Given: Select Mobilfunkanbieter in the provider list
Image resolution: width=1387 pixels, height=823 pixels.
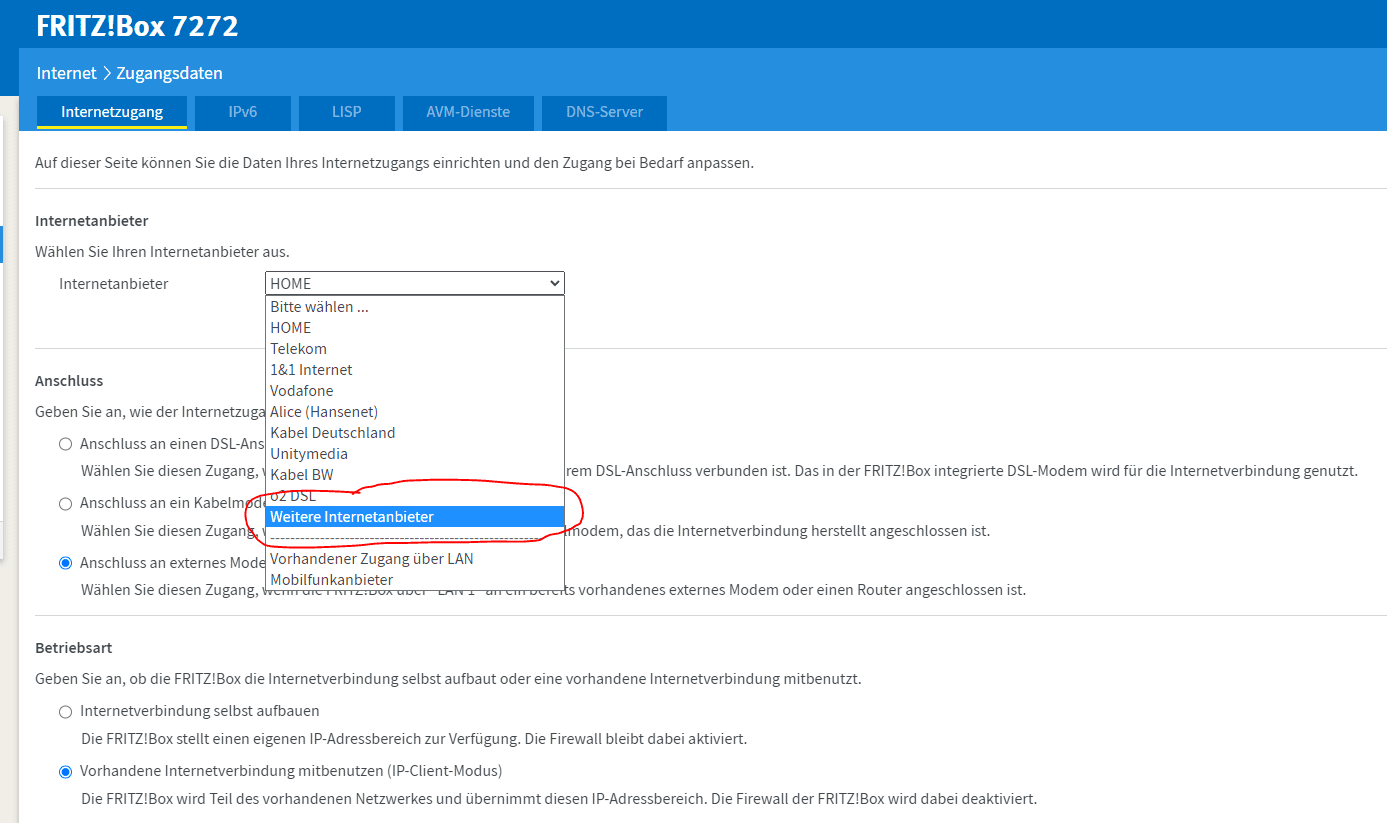Looking at the screenshot, I should pyautogui.click(x=415, y=580).
